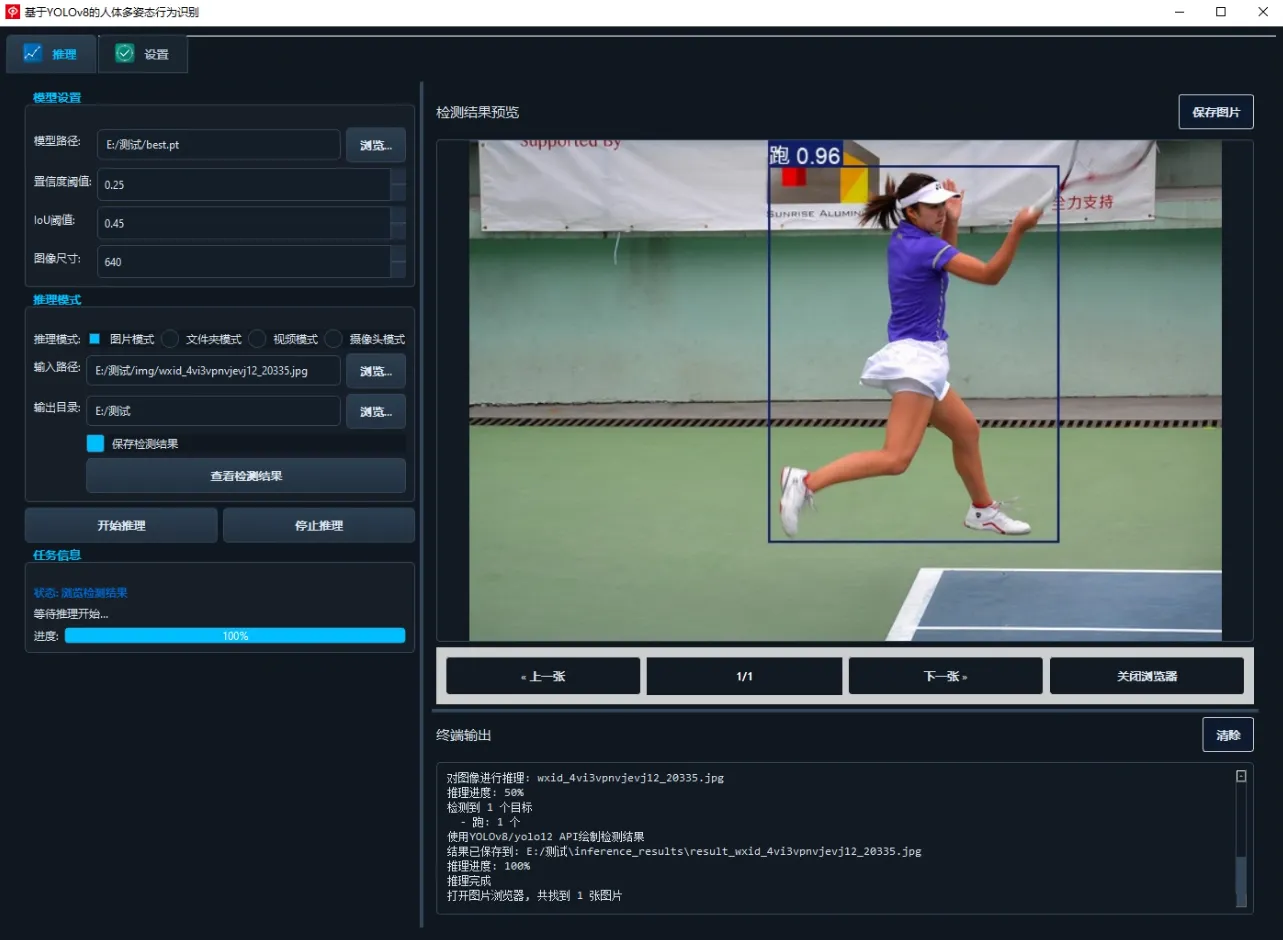Decrease IoU阈值 using down stepper
This screenshot has width=1283, height=940.
point(398,231)
